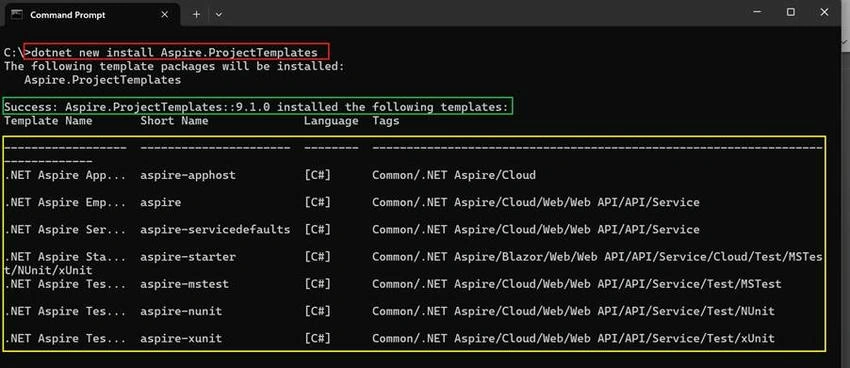This screenshot has height=368, width=850.
Task: Click the 'Short Name' column header
Action: point(174,121)
